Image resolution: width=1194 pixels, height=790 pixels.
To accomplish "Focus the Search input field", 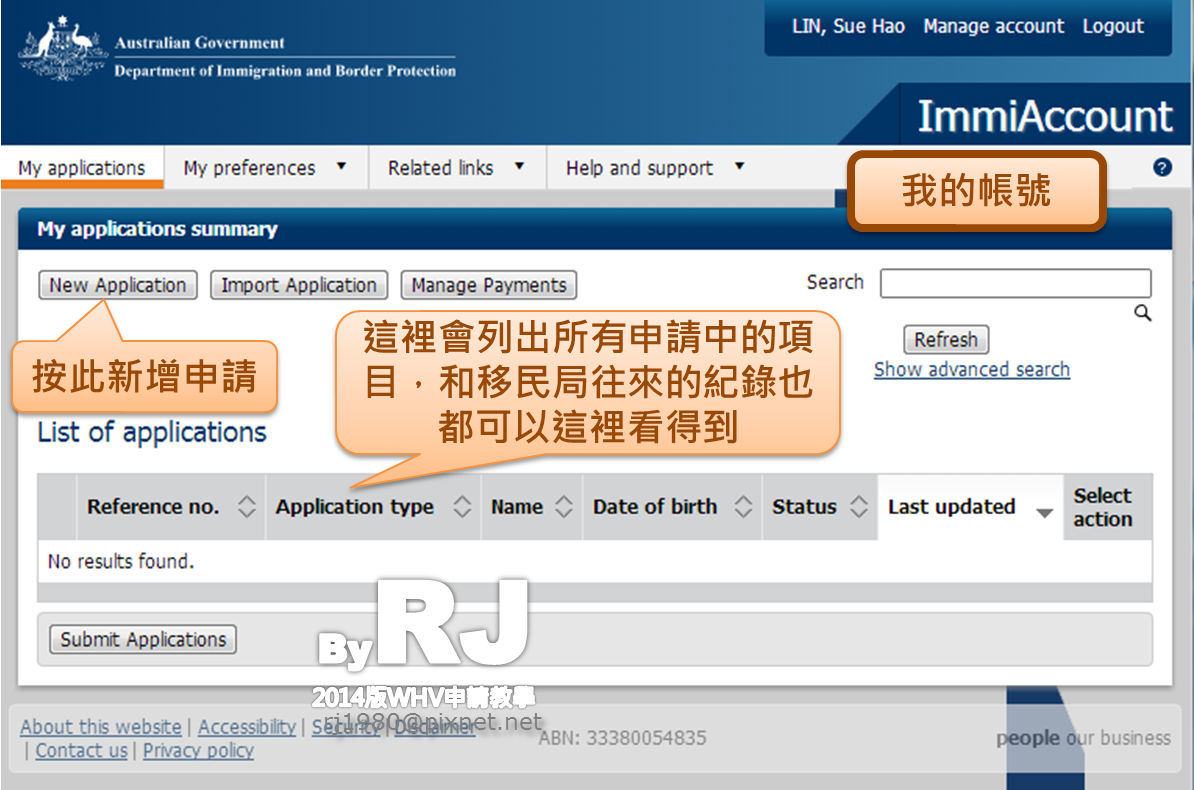I will 1015,283.
